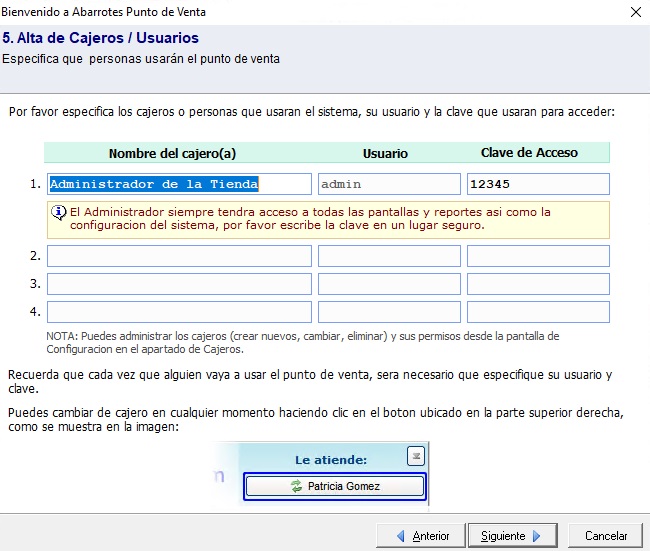This screenshot has width=650, height=551.
Task: Click the blue info icon in the Administrador note
Action: pos(59,212)
